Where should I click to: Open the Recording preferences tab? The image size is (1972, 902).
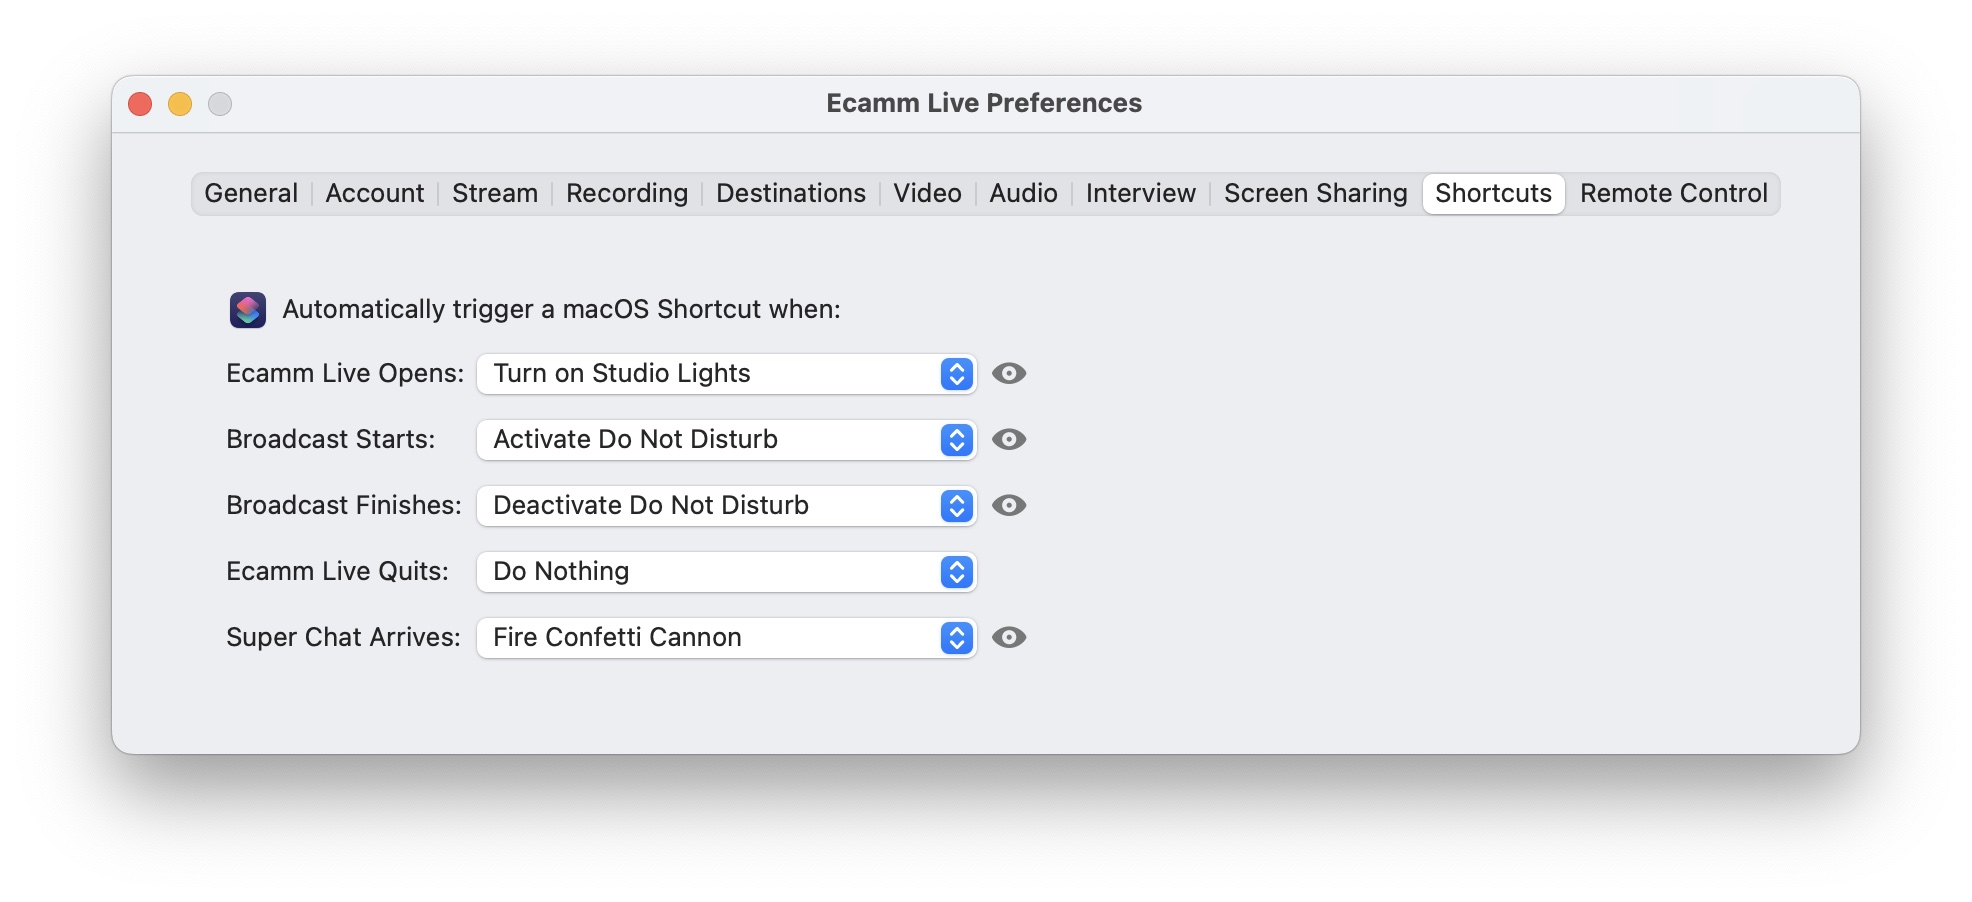click(x=627, y=193)
